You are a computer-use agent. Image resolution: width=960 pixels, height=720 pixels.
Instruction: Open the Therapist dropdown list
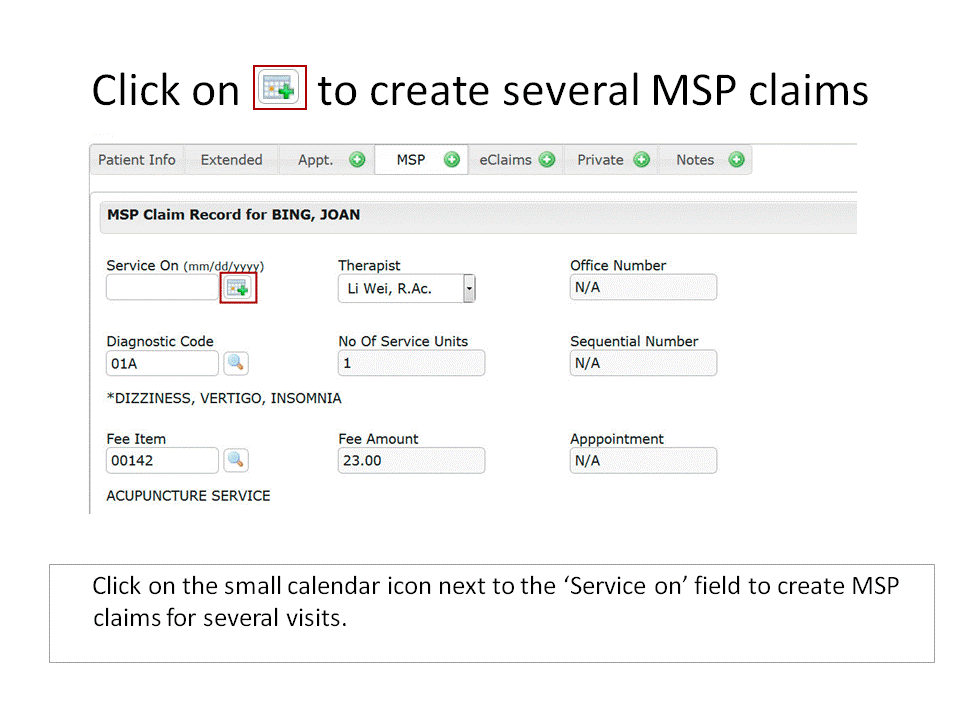(469, 289)
